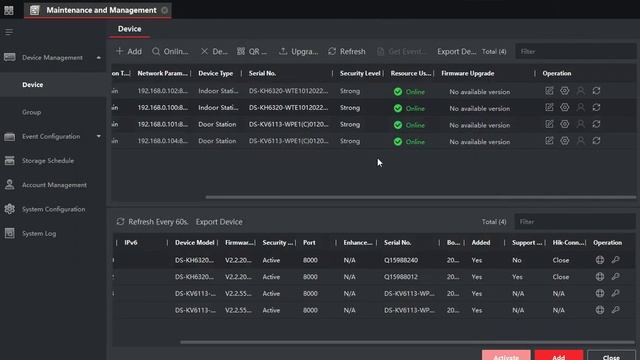Image resolution: width=640 pixels, height=360 pixels.
Task: Focus the online devices Filter field
Action: (575, 222)
